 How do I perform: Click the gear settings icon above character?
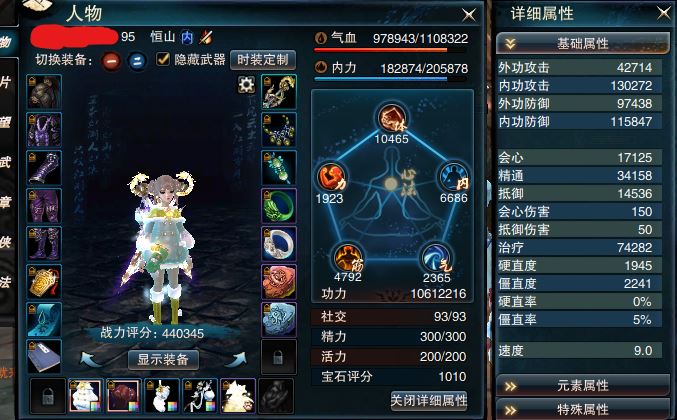[246, 85]
